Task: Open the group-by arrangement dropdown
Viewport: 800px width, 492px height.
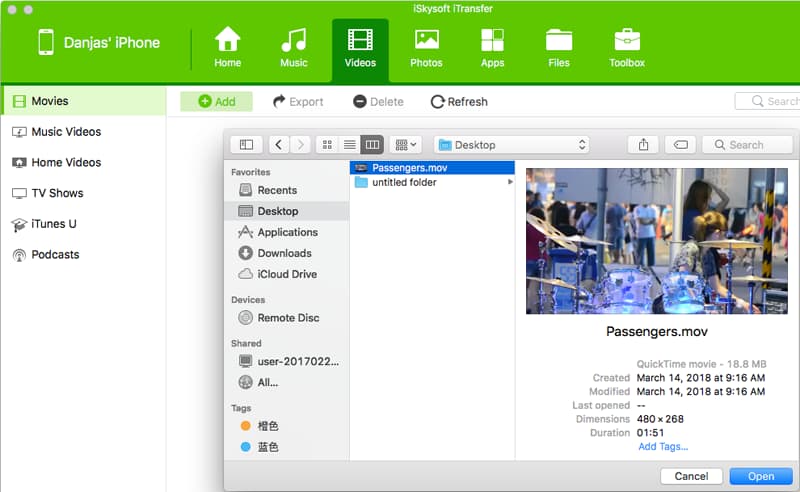Action: coord(406,145)
